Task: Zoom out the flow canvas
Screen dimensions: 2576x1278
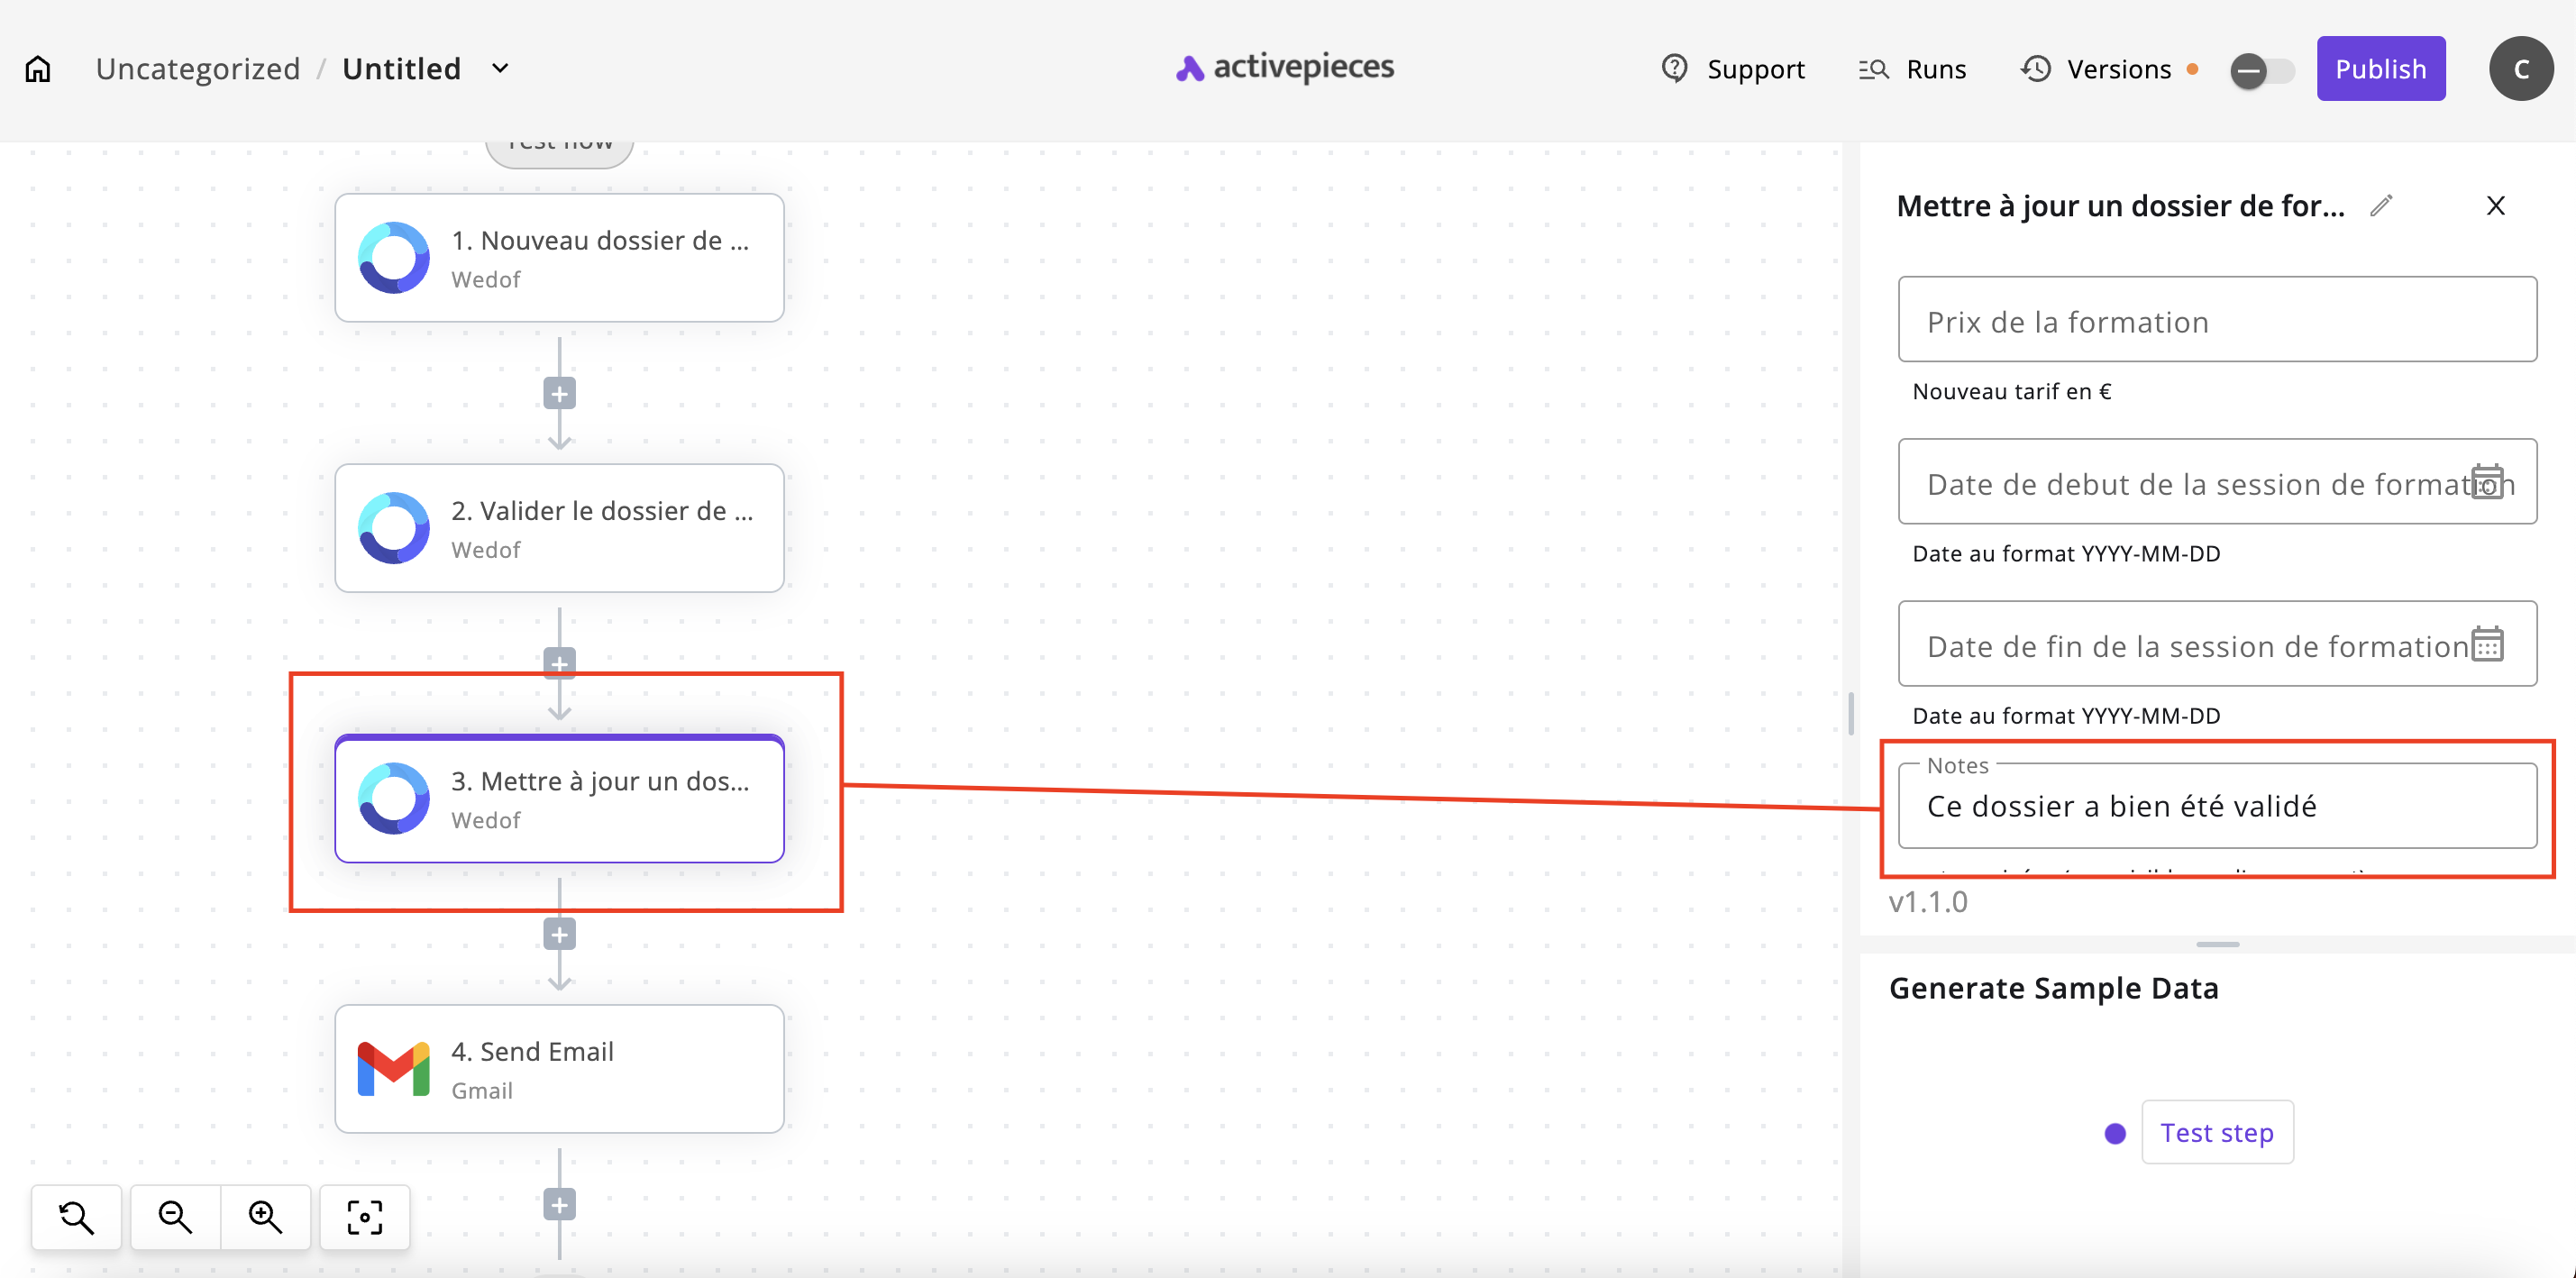Action: (175, 1217)
